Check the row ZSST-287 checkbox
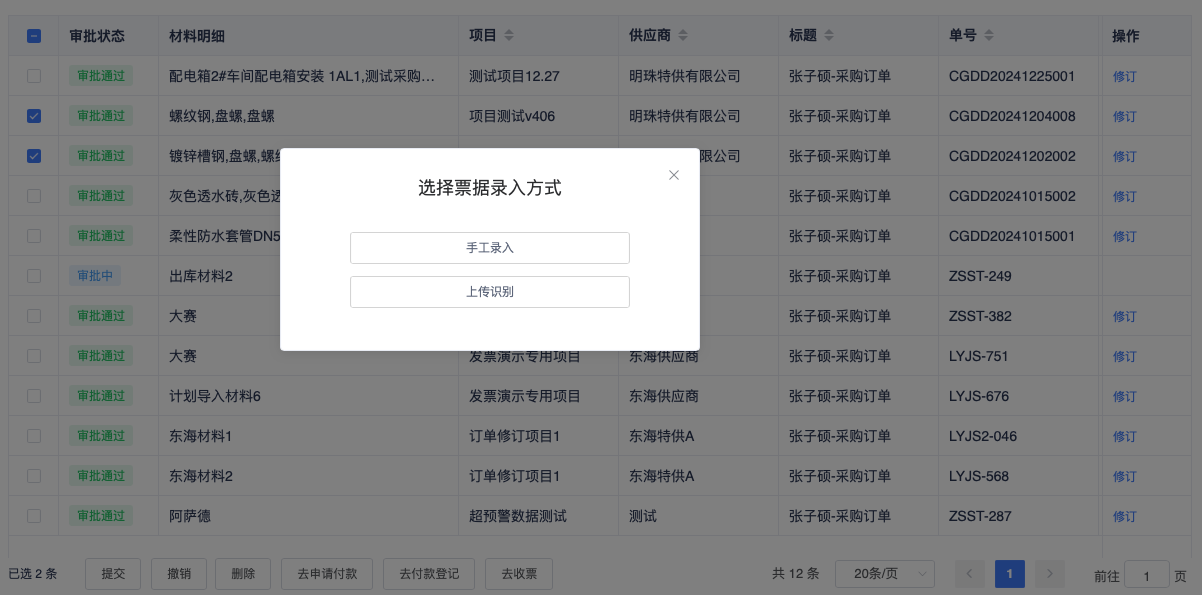This screenshot has height=595, width=1202. point(34,516)
